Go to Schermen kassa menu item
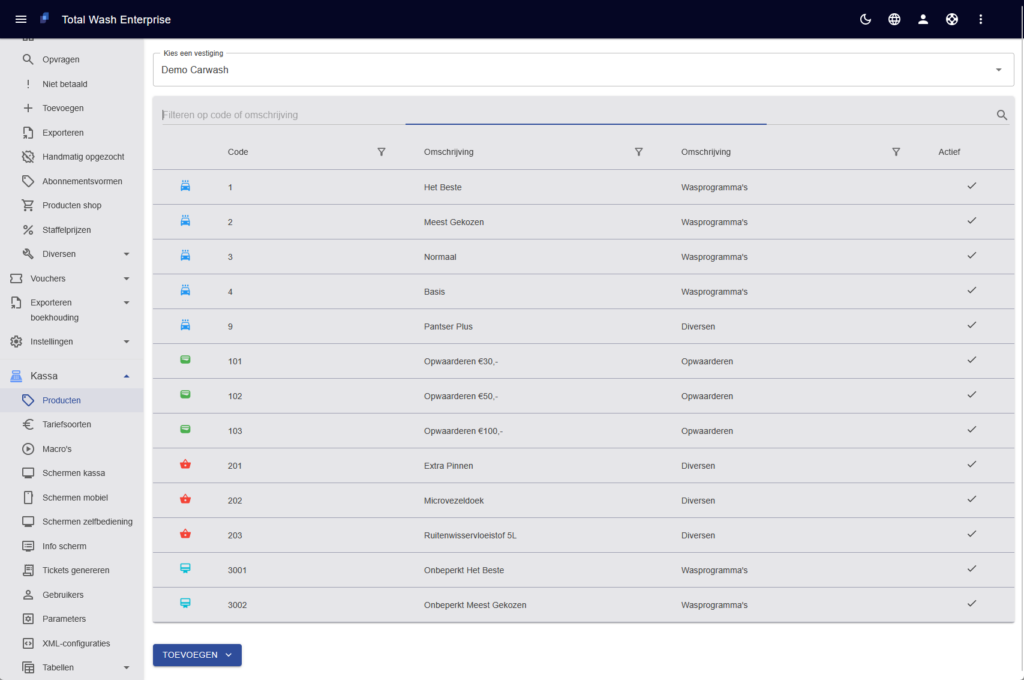The image size is (1024, 680). tap(73, 473)
